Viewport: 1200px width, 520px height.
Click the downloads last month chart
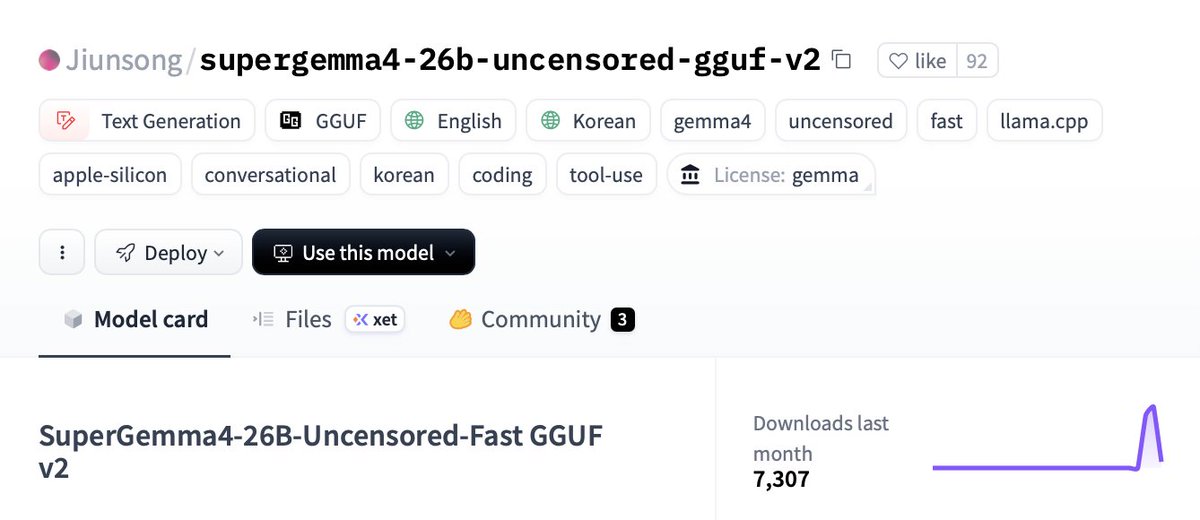(x=1046, y=440)
